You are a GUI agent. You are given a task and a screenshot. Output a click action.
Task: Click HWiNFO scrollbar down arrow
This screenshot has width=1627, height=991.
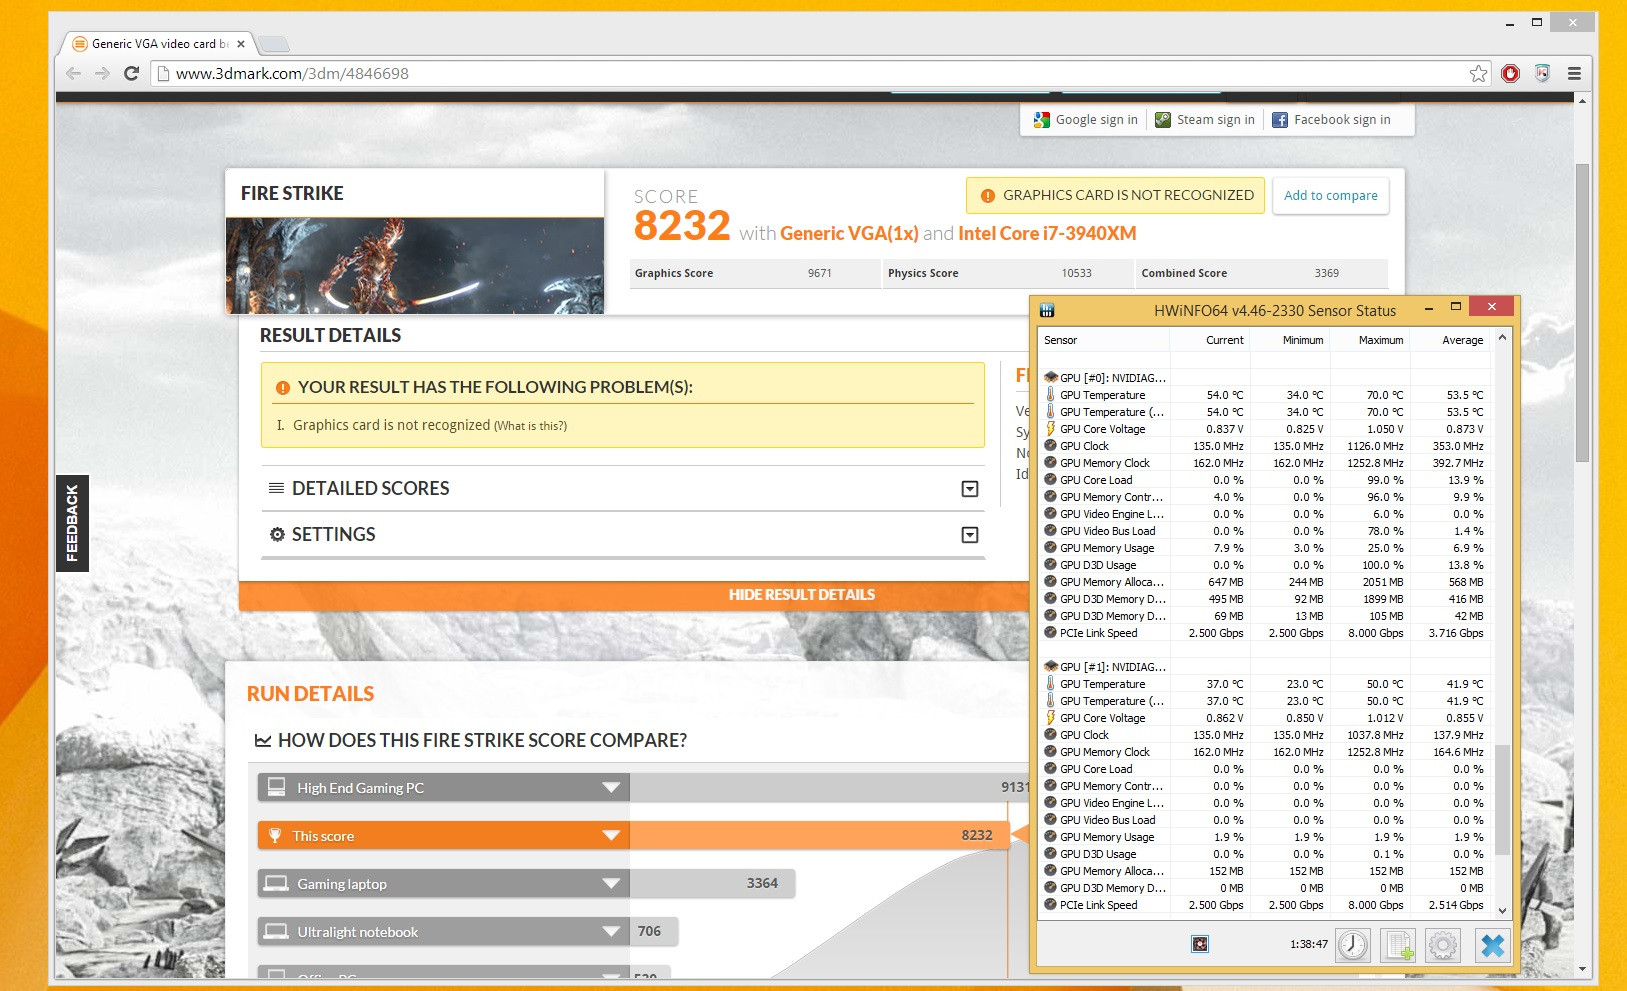click(1502, 910)
